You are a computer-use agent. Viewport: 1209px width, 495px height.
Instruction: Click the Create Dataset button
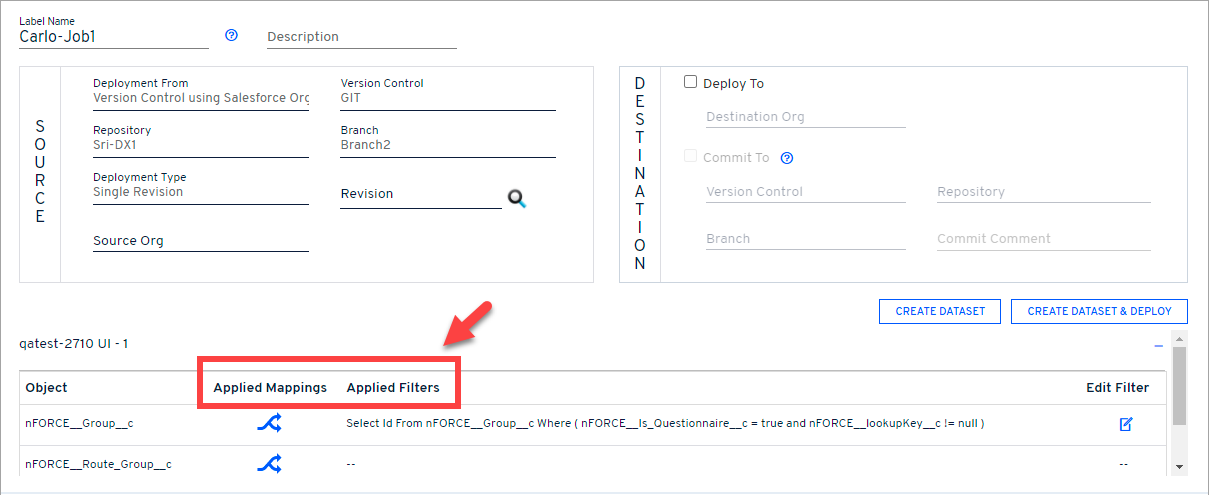[x=940, y=311]
